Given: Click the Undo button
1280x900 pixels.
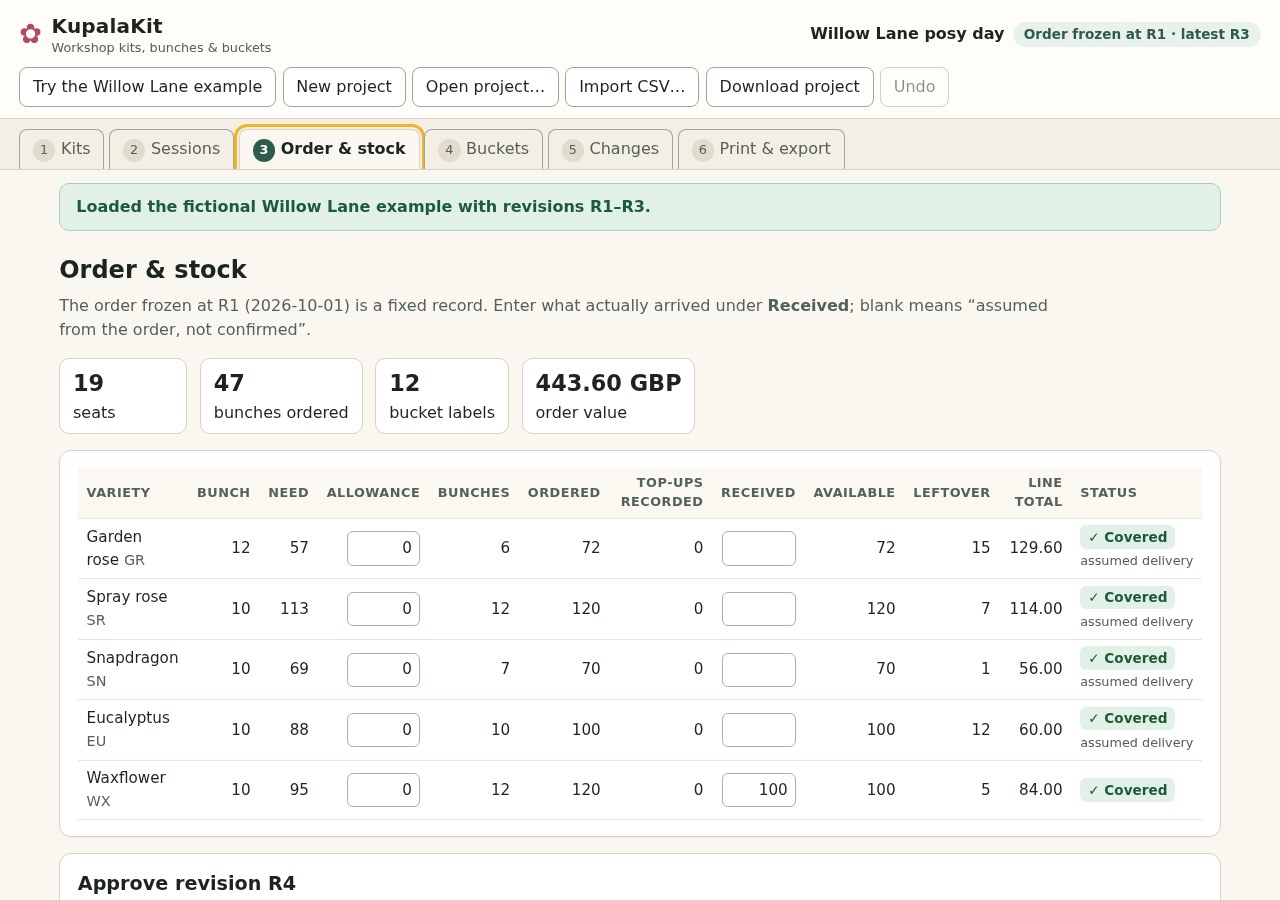Looking at the screenshot, I should (914, 87).
